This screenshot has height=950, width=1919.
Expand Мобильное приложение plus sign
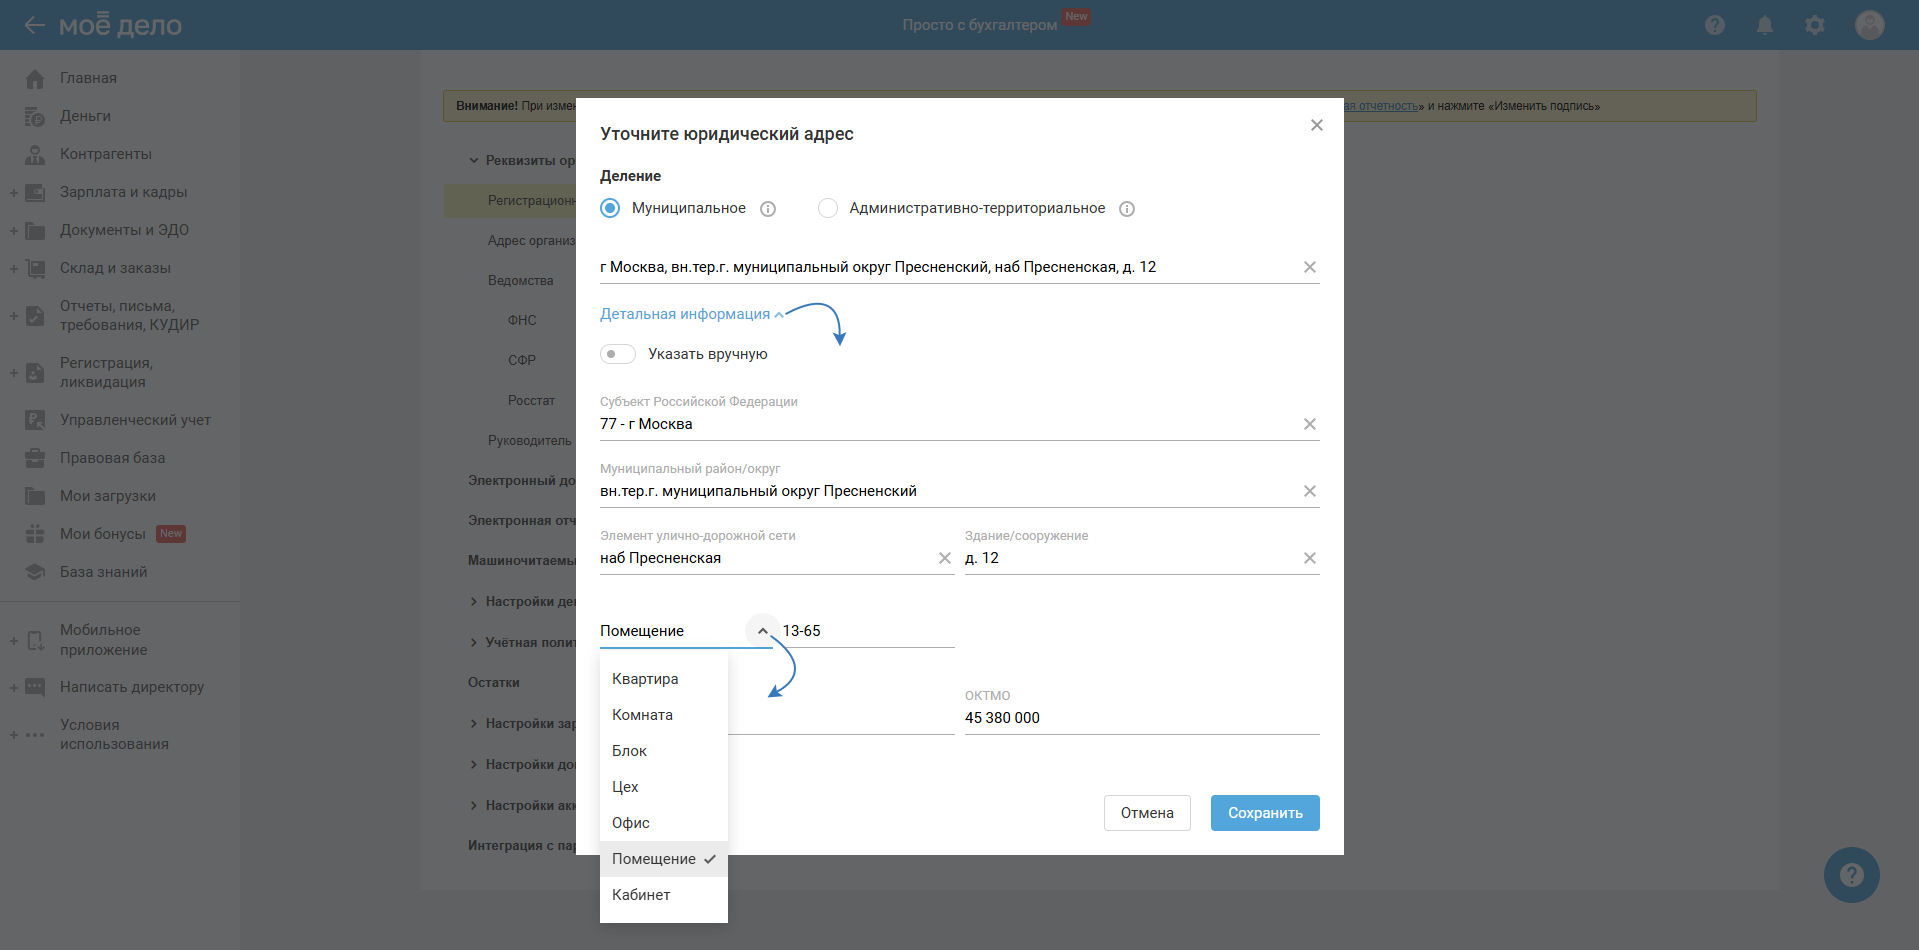pyautogui.click(x=14, y=640)
